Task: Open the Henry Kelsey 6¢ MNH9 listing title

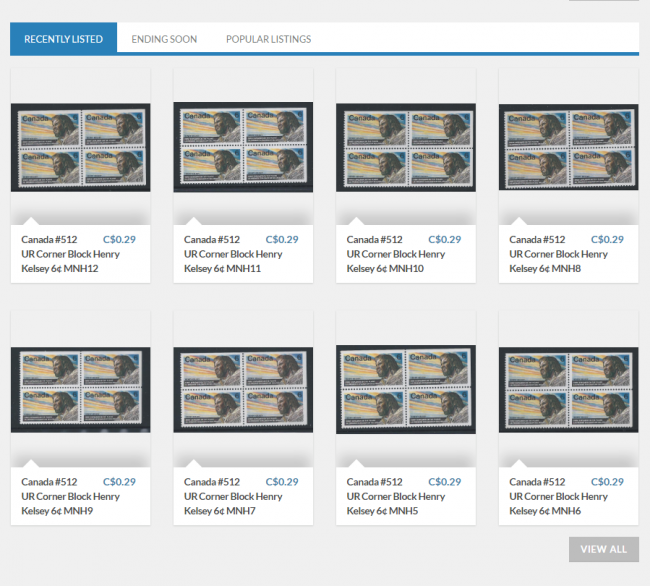Action: 70,496
